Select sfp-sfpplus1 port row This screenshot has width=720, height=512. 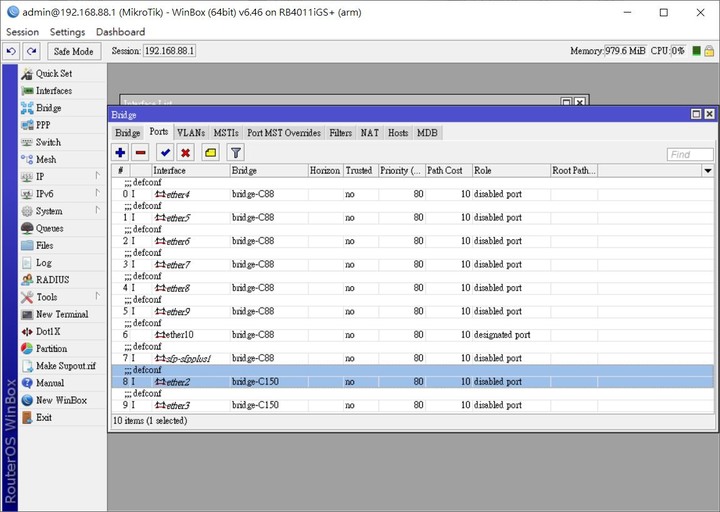tap(412, 358)
